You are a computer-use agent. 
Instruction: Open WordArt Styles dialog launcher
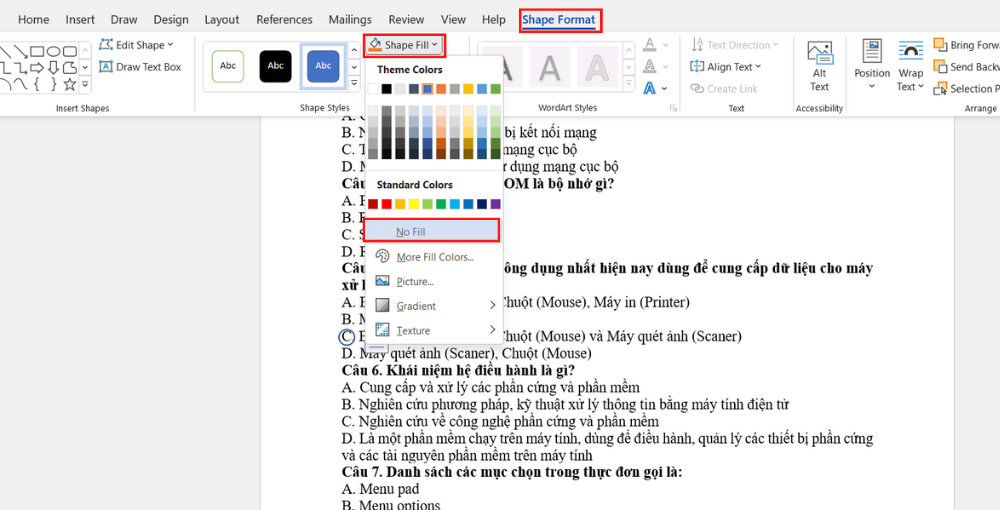coord(673,108)
